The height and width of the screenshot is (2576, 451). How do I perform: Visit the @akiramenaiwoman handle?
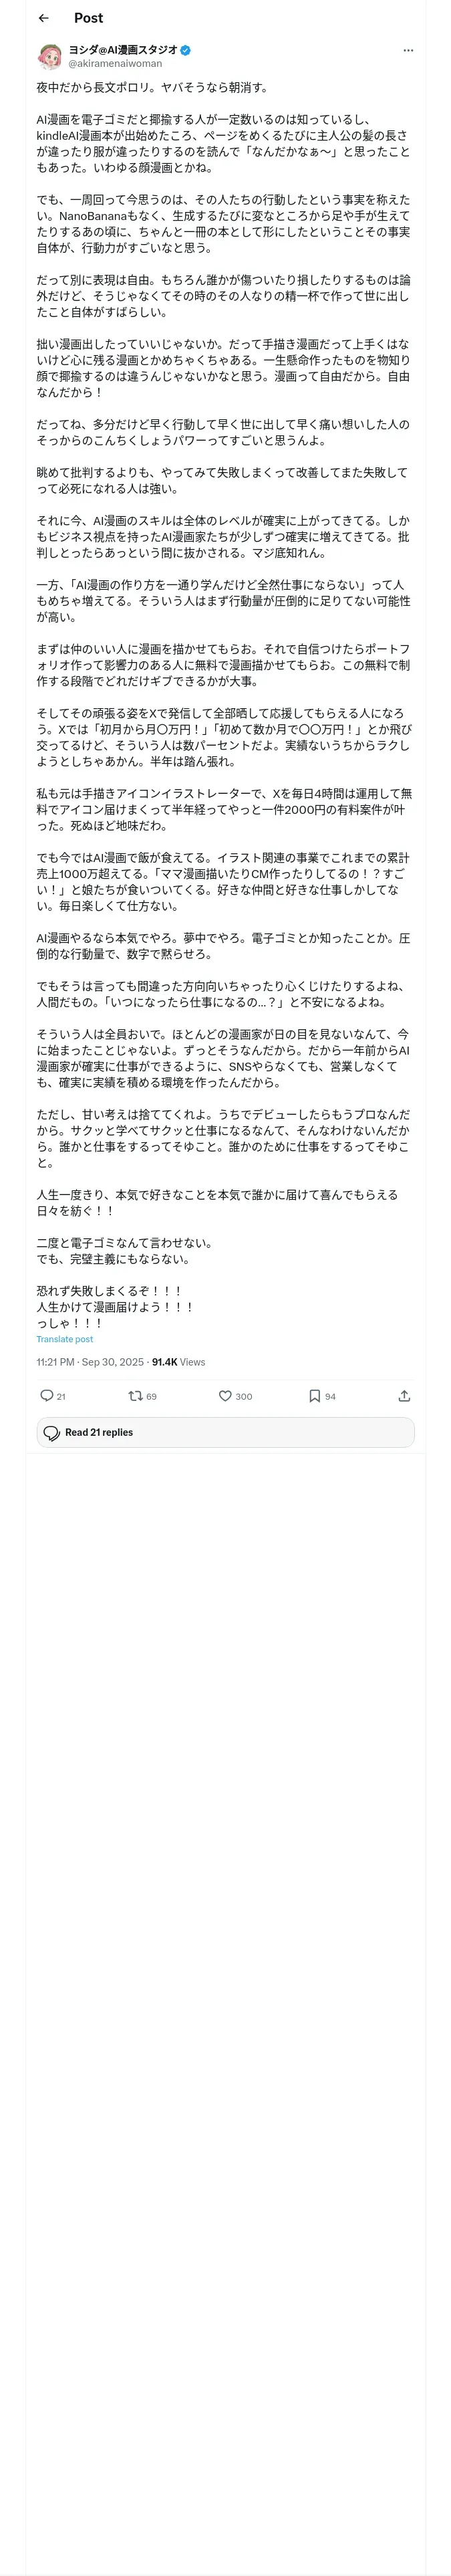tap(115, 63)
